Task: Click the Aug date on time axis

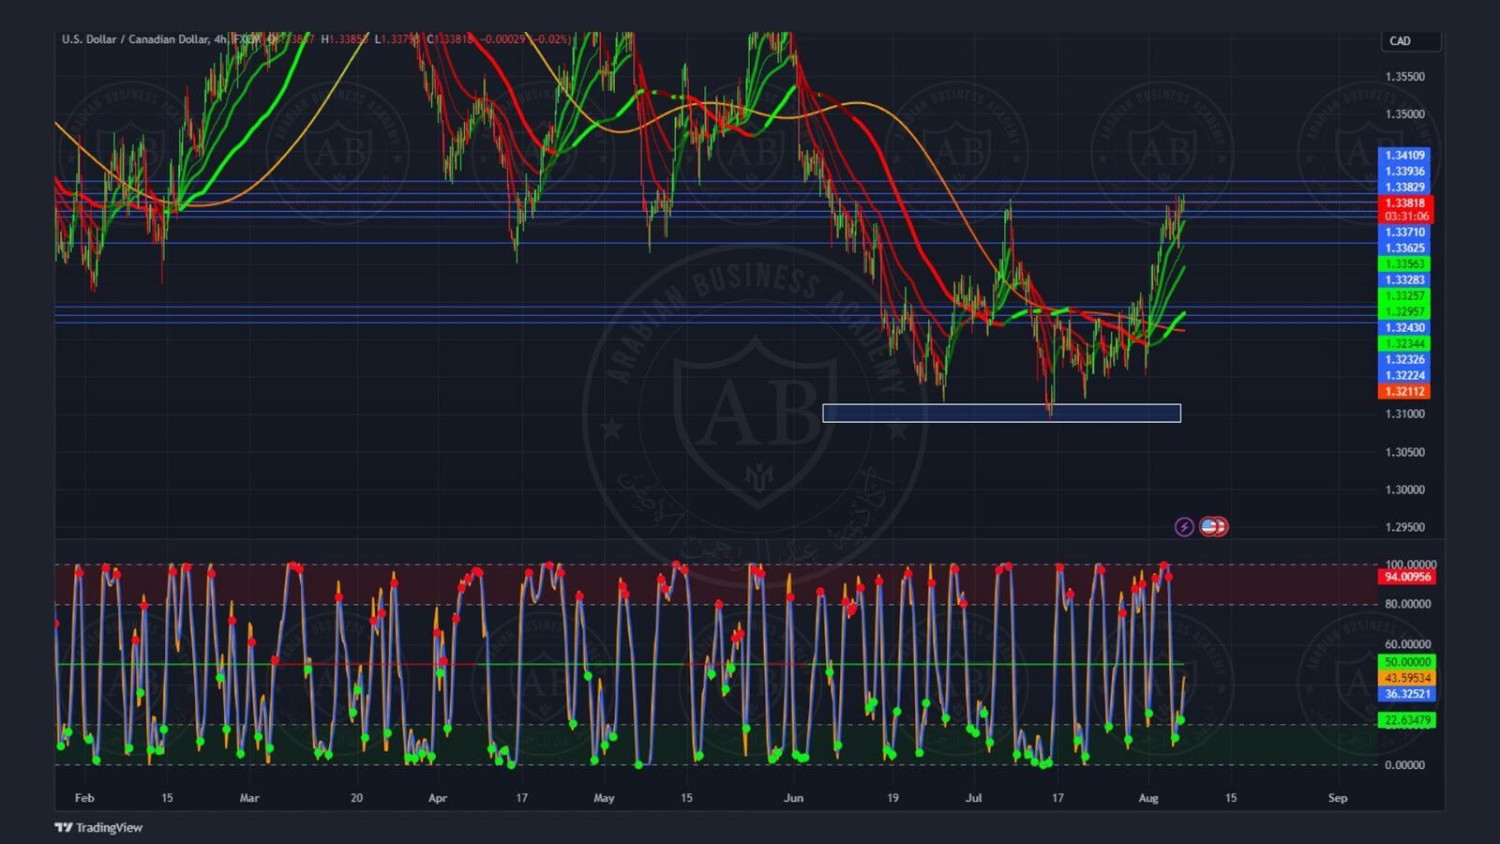Action: 1148,798
